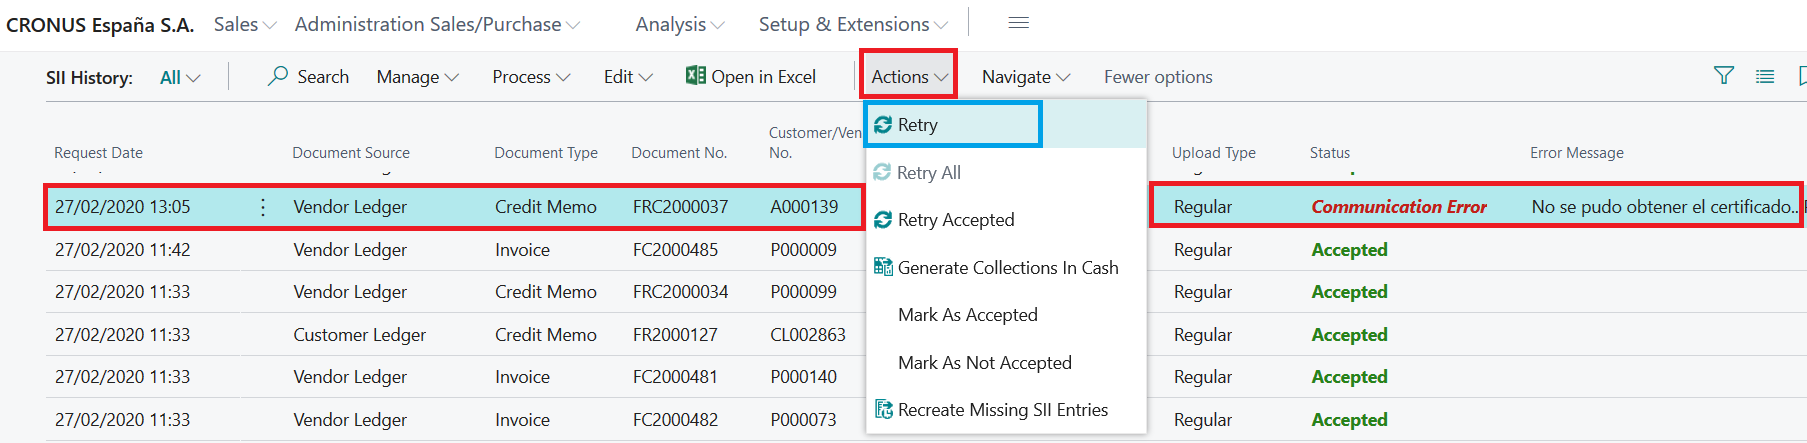This screenshot has height=443, width=1807.
Task: Sort by the Request Date column header
Action: click(98, 153)
